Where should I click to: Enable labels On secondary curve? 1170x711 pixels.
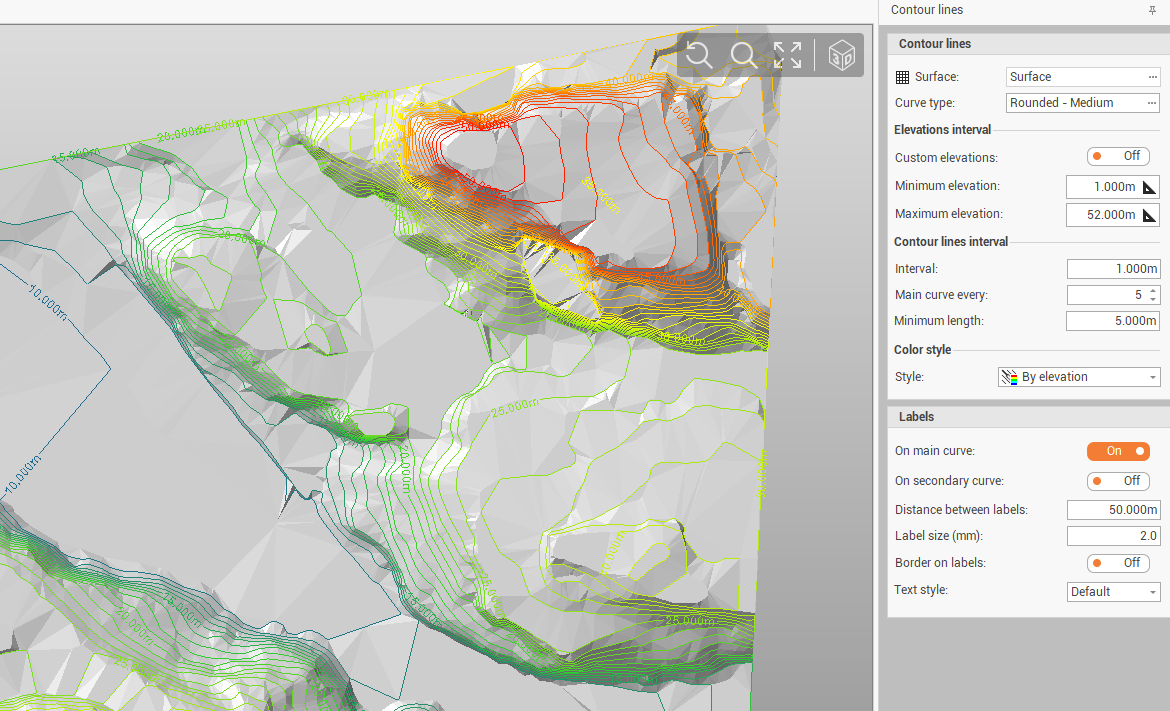(1118, 481)
